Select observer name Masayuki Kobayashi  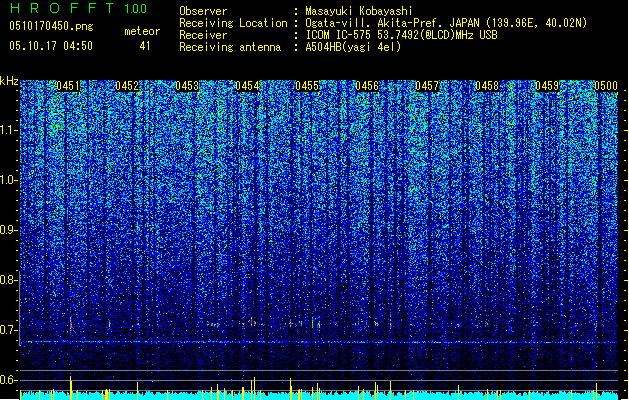(359, 11)
